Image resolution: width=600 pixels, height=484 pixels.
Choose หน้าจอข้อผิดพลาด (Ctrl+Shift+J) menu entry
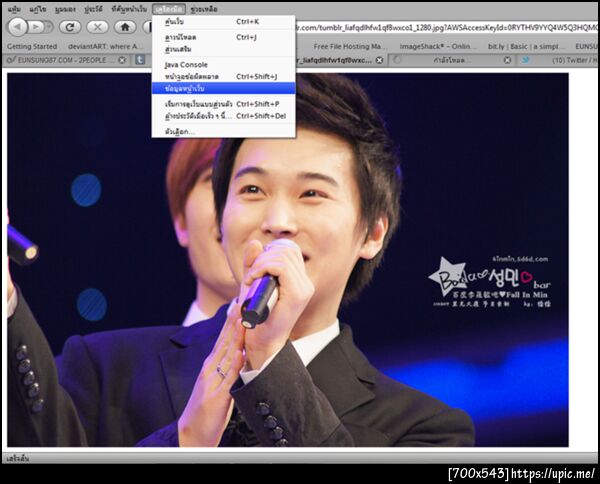pos(224,77)
